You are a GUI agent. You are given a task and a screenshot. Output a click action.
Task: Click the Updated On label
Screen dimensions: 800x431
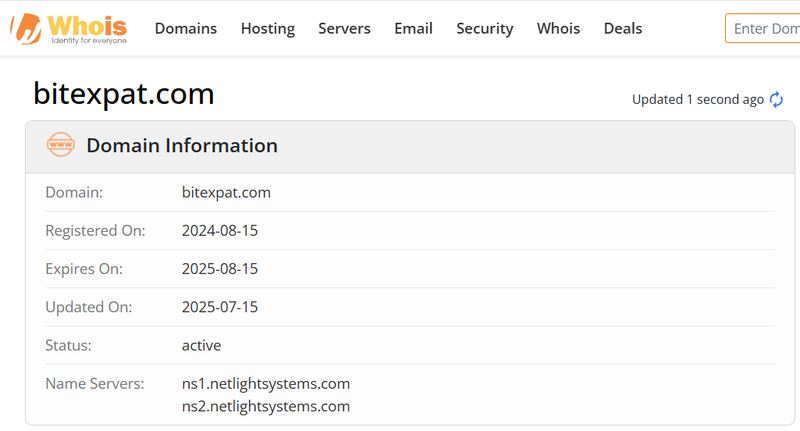click(x=89, y=307)
